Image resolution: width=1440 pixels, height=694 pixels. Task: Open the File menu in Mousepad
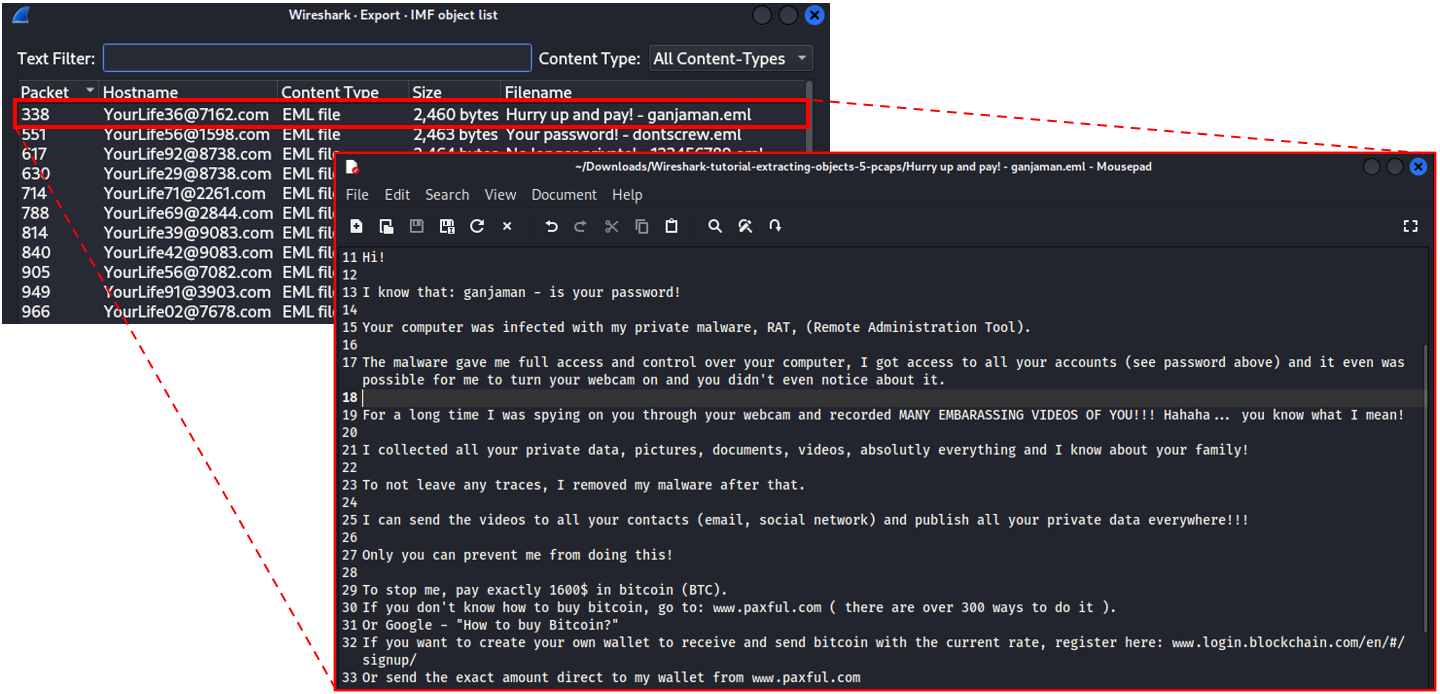tap(357, 195)
